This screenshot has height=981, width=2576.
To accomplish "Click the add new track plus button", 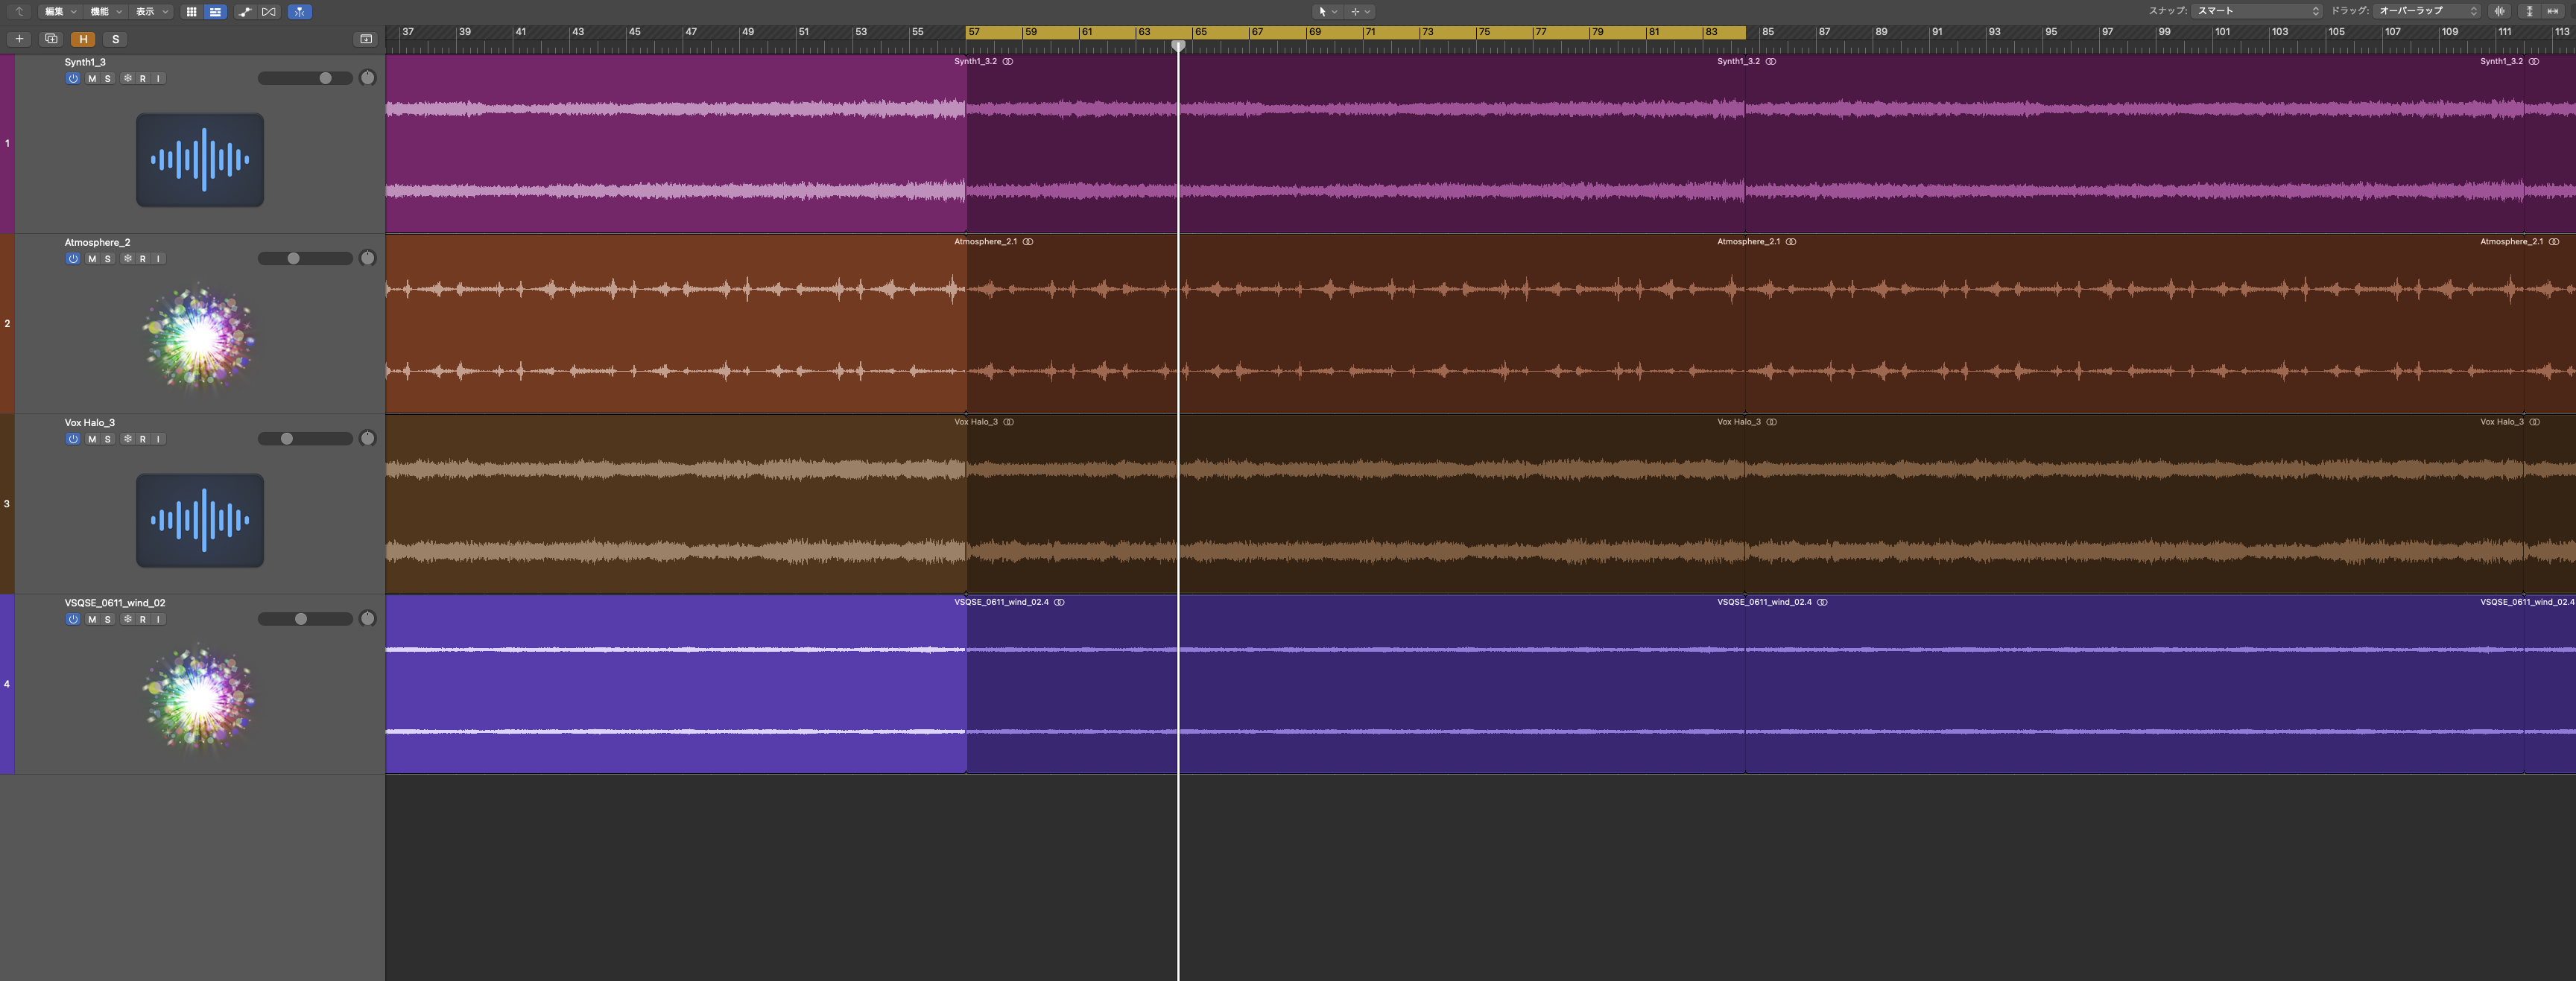I will (19, 39).
